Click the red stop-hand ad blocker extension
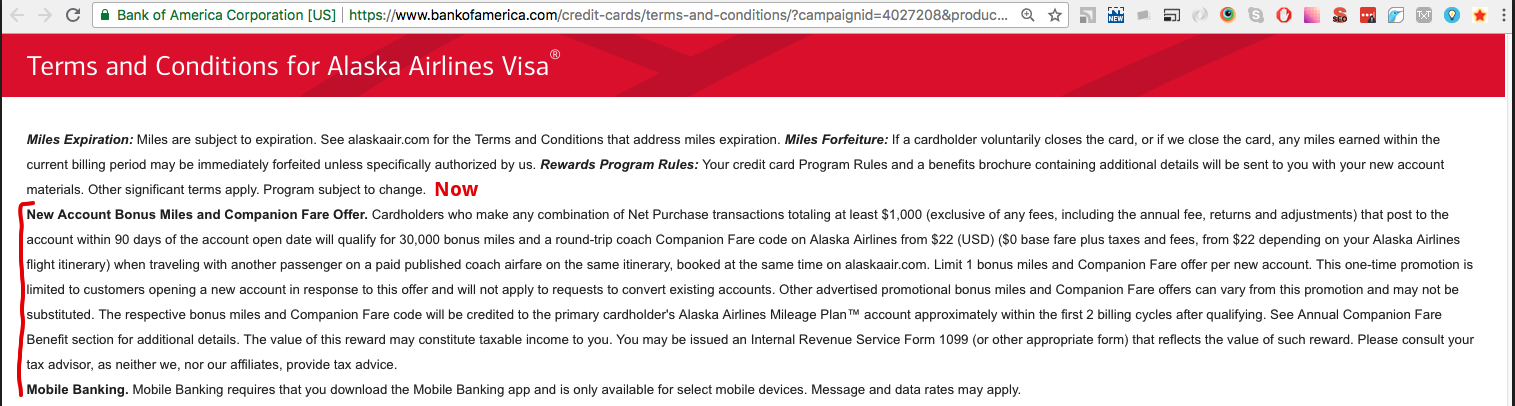This screenshot has height=406, width=1515. (1284, 15)
